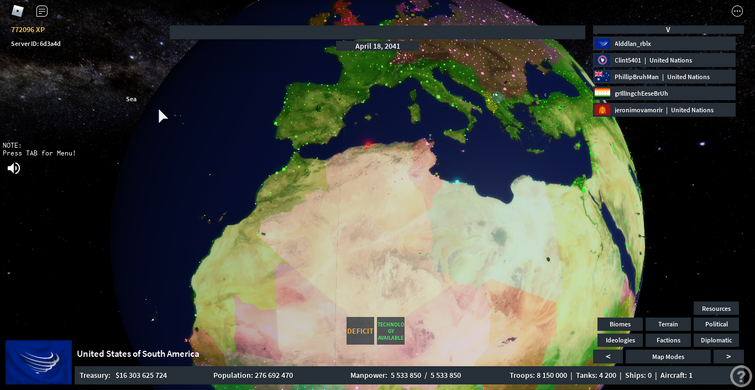
Task: Click the United States of South America flag
Action: point(39,362)
